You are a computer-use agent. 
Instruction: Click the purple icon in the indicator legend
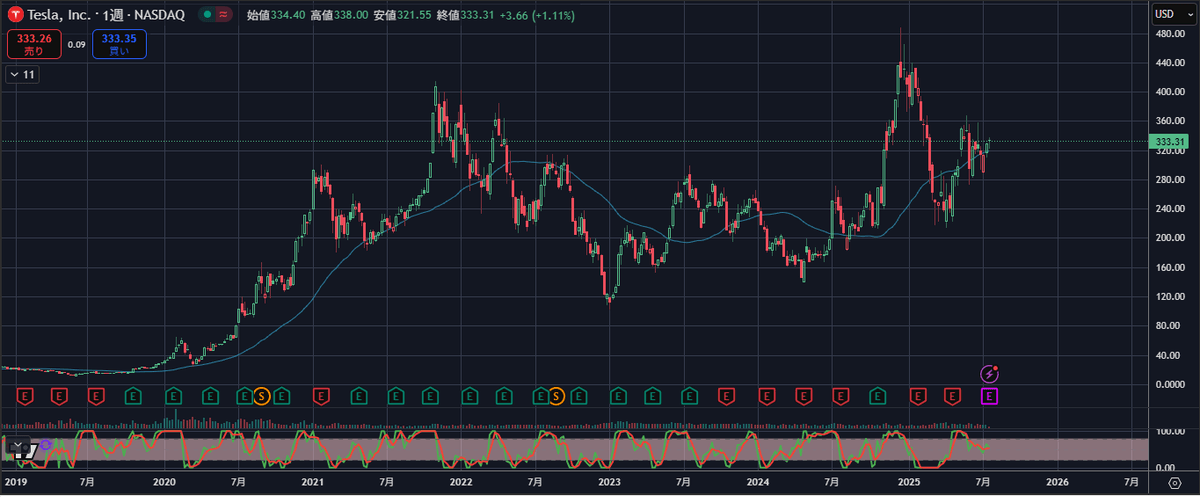tap(46, 443)
